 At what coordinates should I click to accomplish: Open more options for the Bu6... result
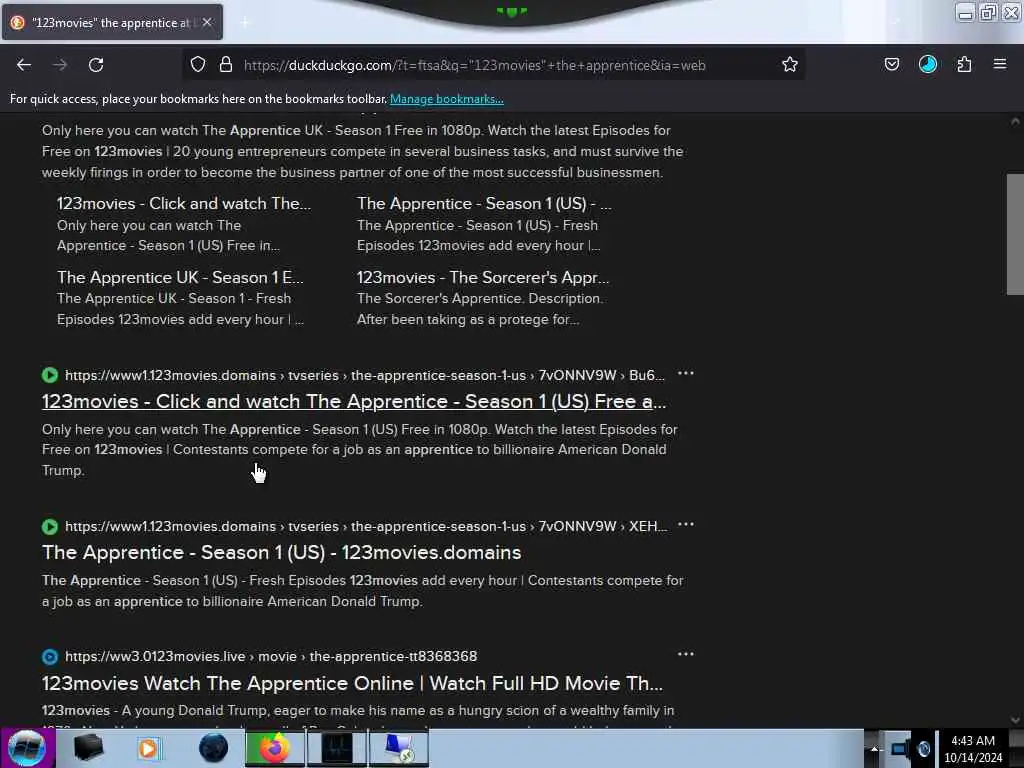click(686, 374)
